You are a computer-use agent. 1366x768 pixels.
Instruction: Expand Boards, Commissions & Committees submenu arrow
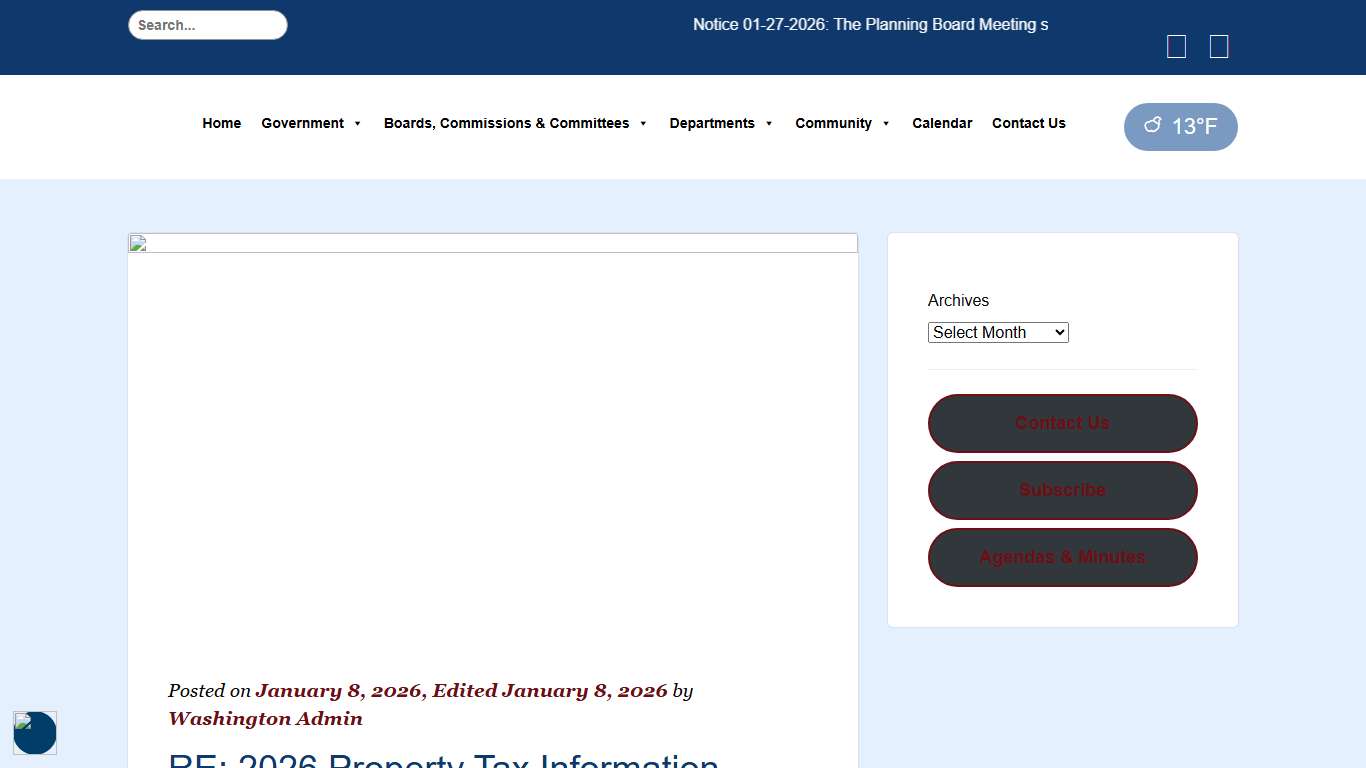point(643,124)
